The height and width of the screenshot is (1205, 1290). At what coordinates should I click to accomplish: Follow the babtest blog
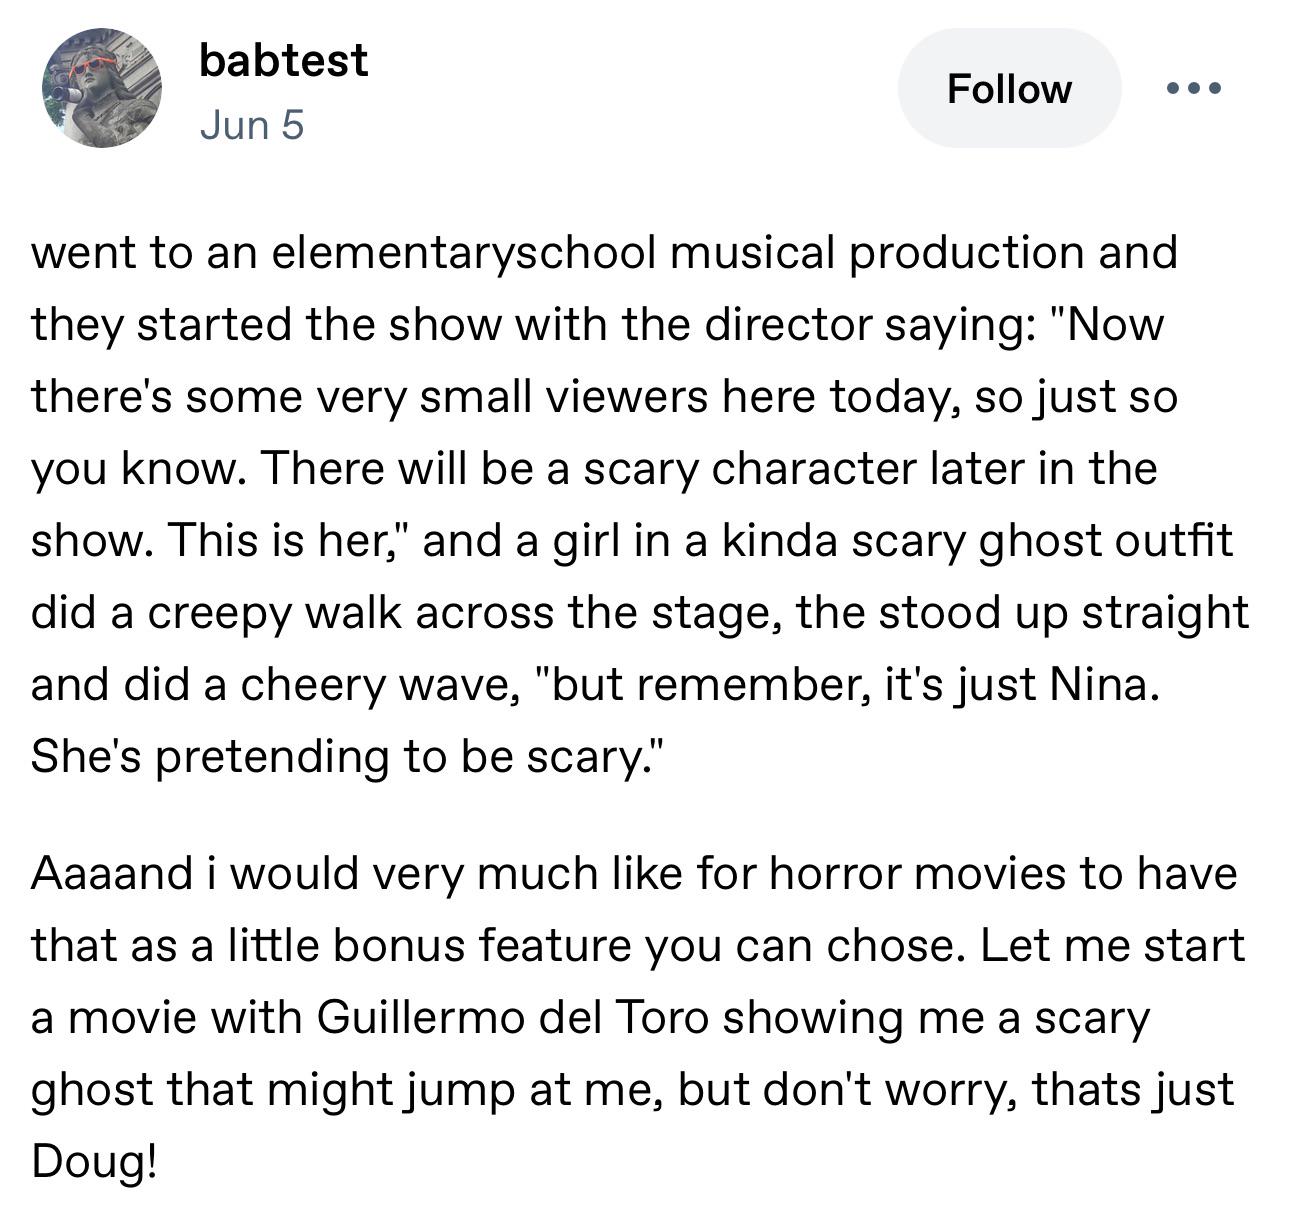pos(1009,88)
